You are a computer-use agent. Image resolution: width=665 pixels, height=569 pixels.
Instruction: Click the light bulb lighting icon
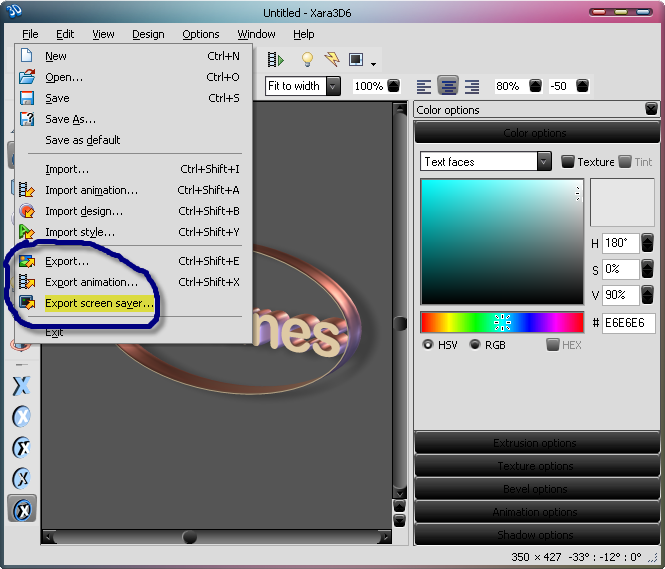pos(307,60)
